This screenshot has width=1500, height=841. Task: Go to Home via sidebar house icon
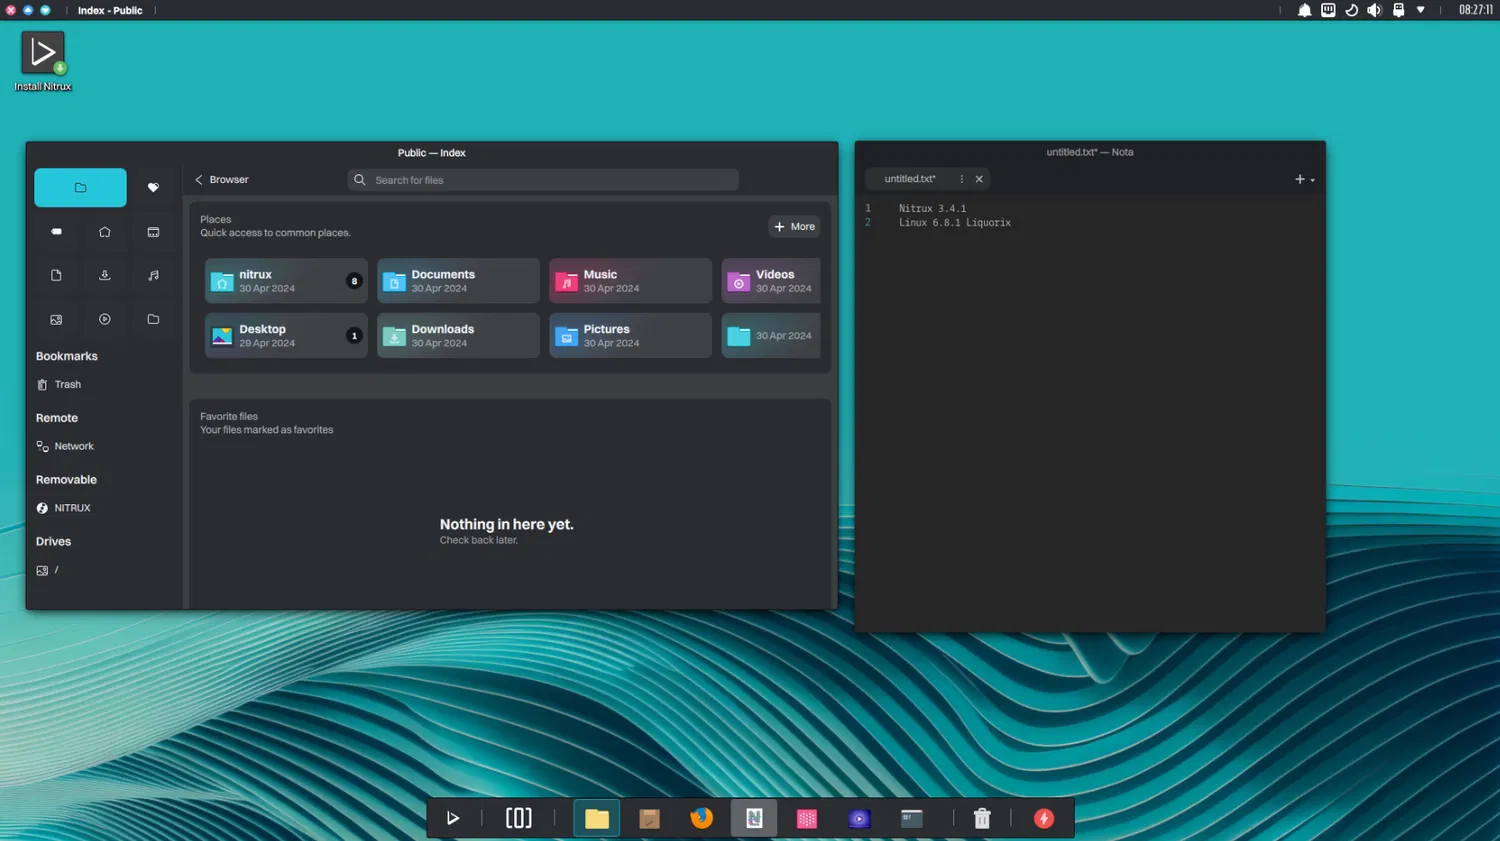[x=105, y=232]
